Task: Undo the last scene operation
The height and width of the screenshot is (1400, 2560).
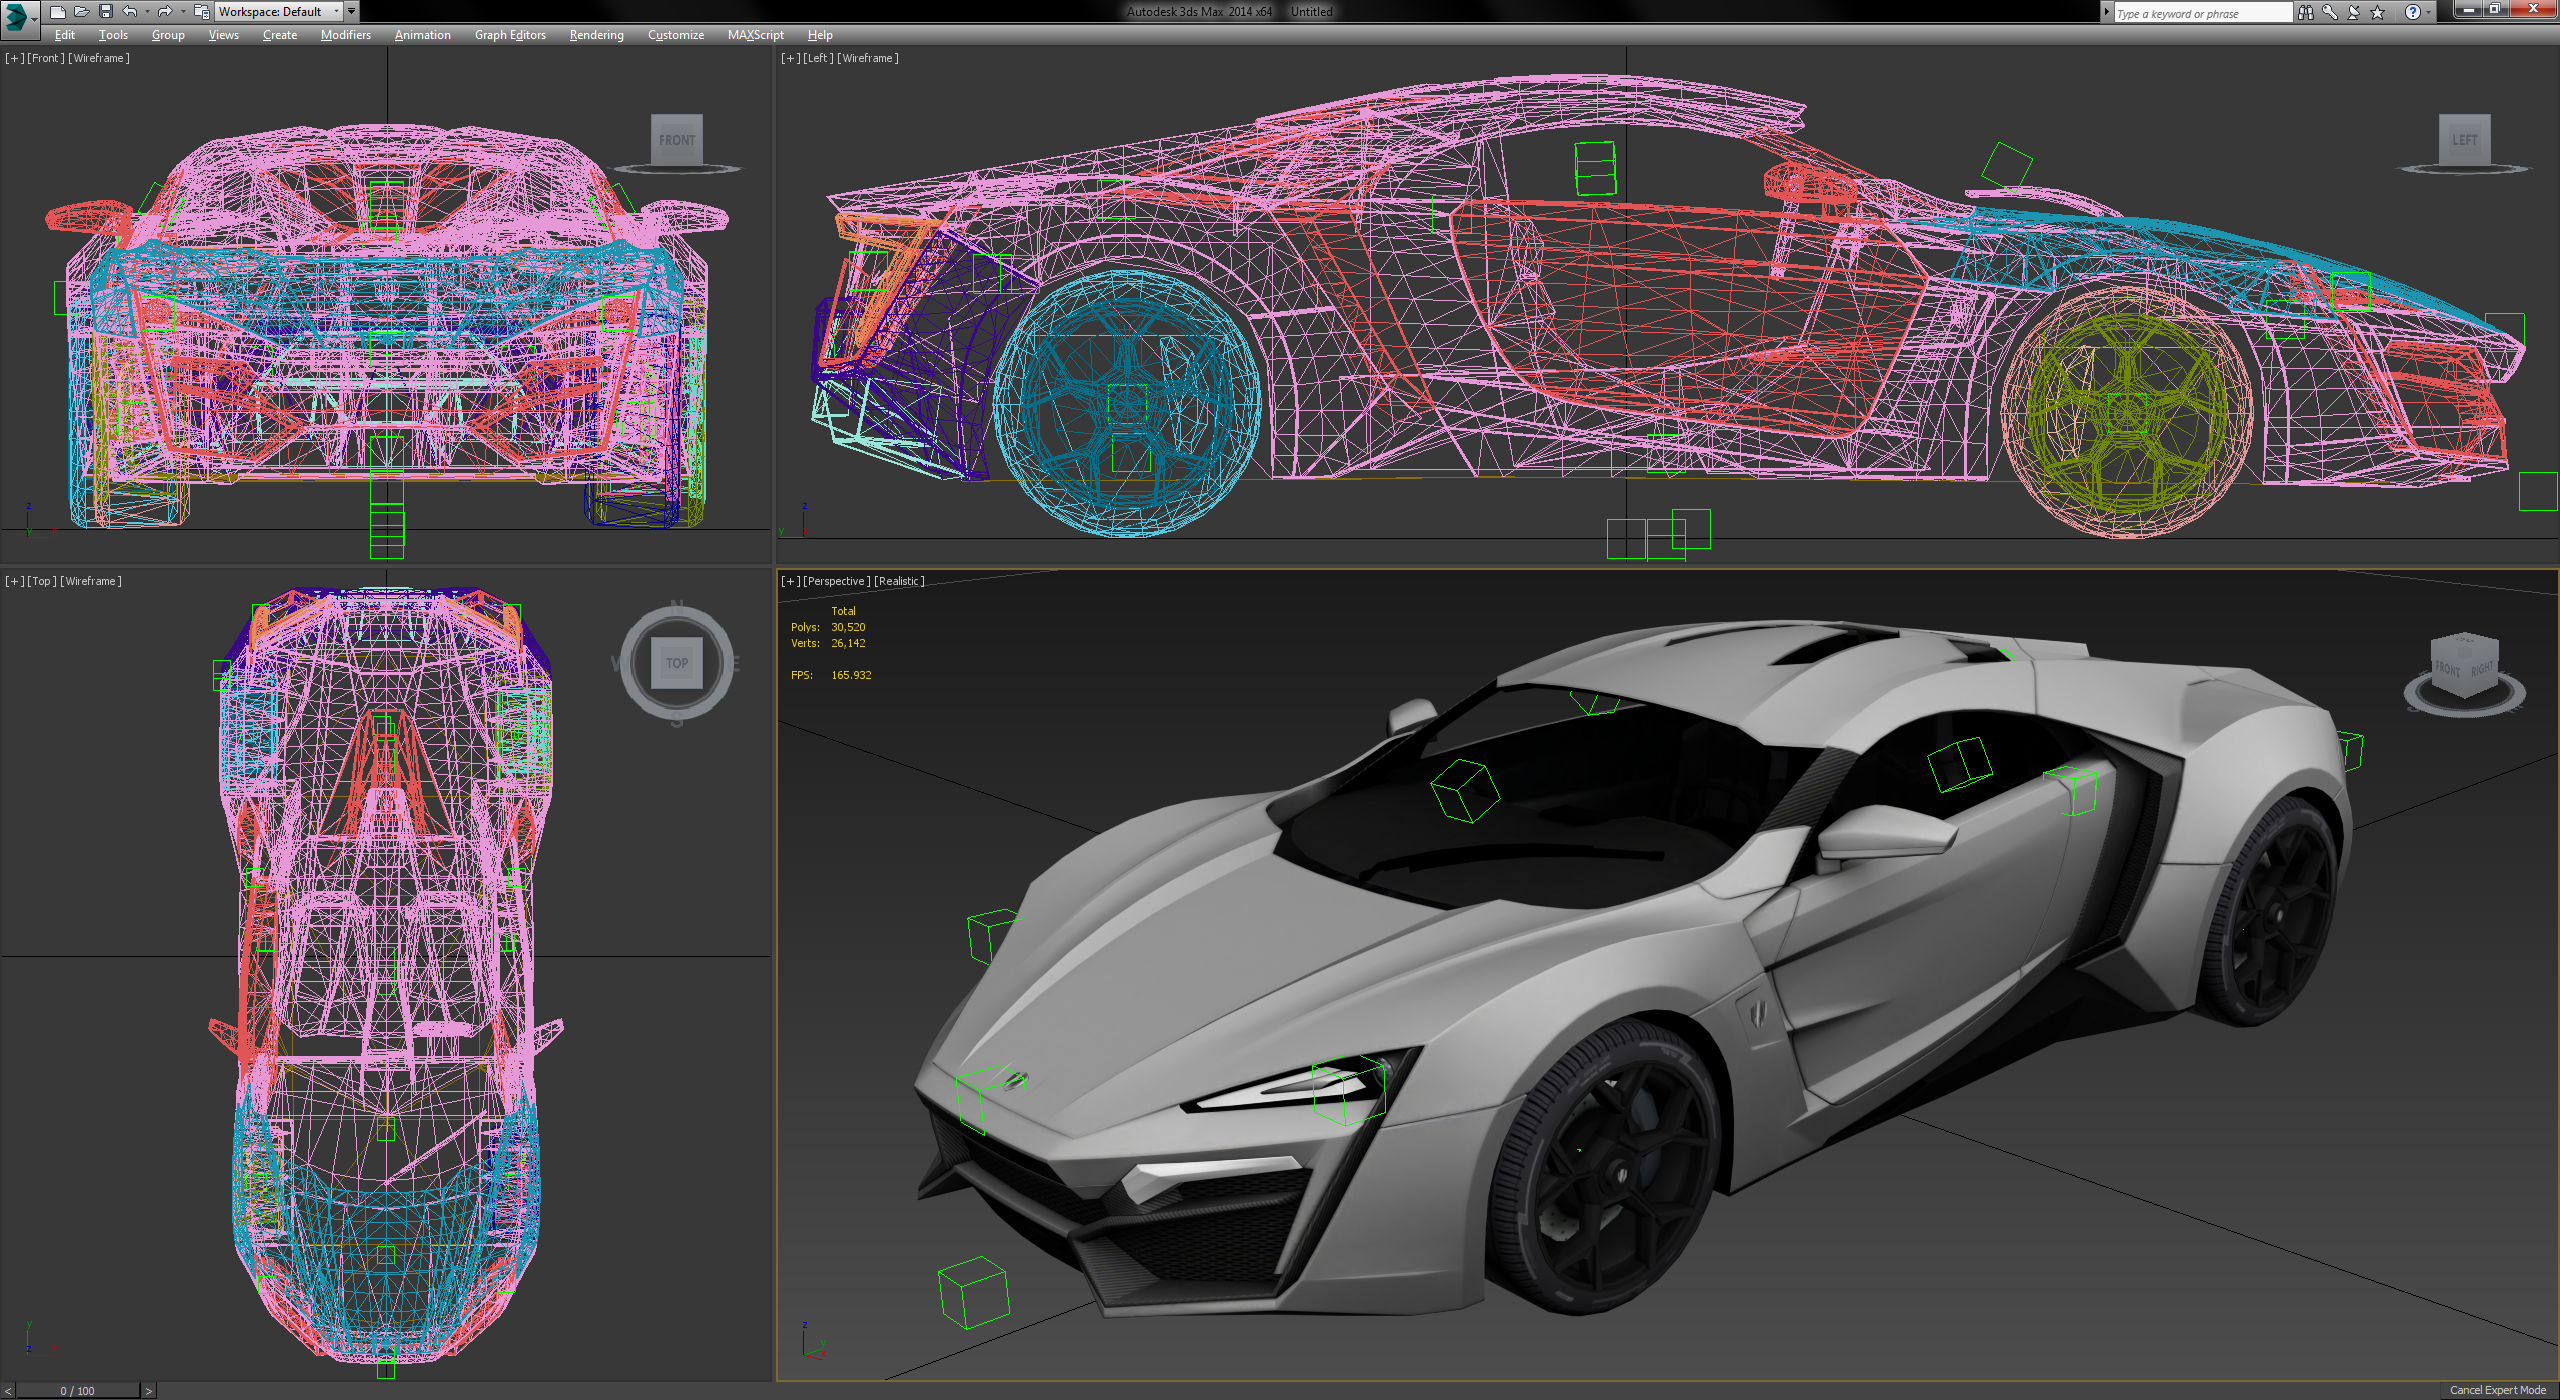Action: (x=130, y=11)
